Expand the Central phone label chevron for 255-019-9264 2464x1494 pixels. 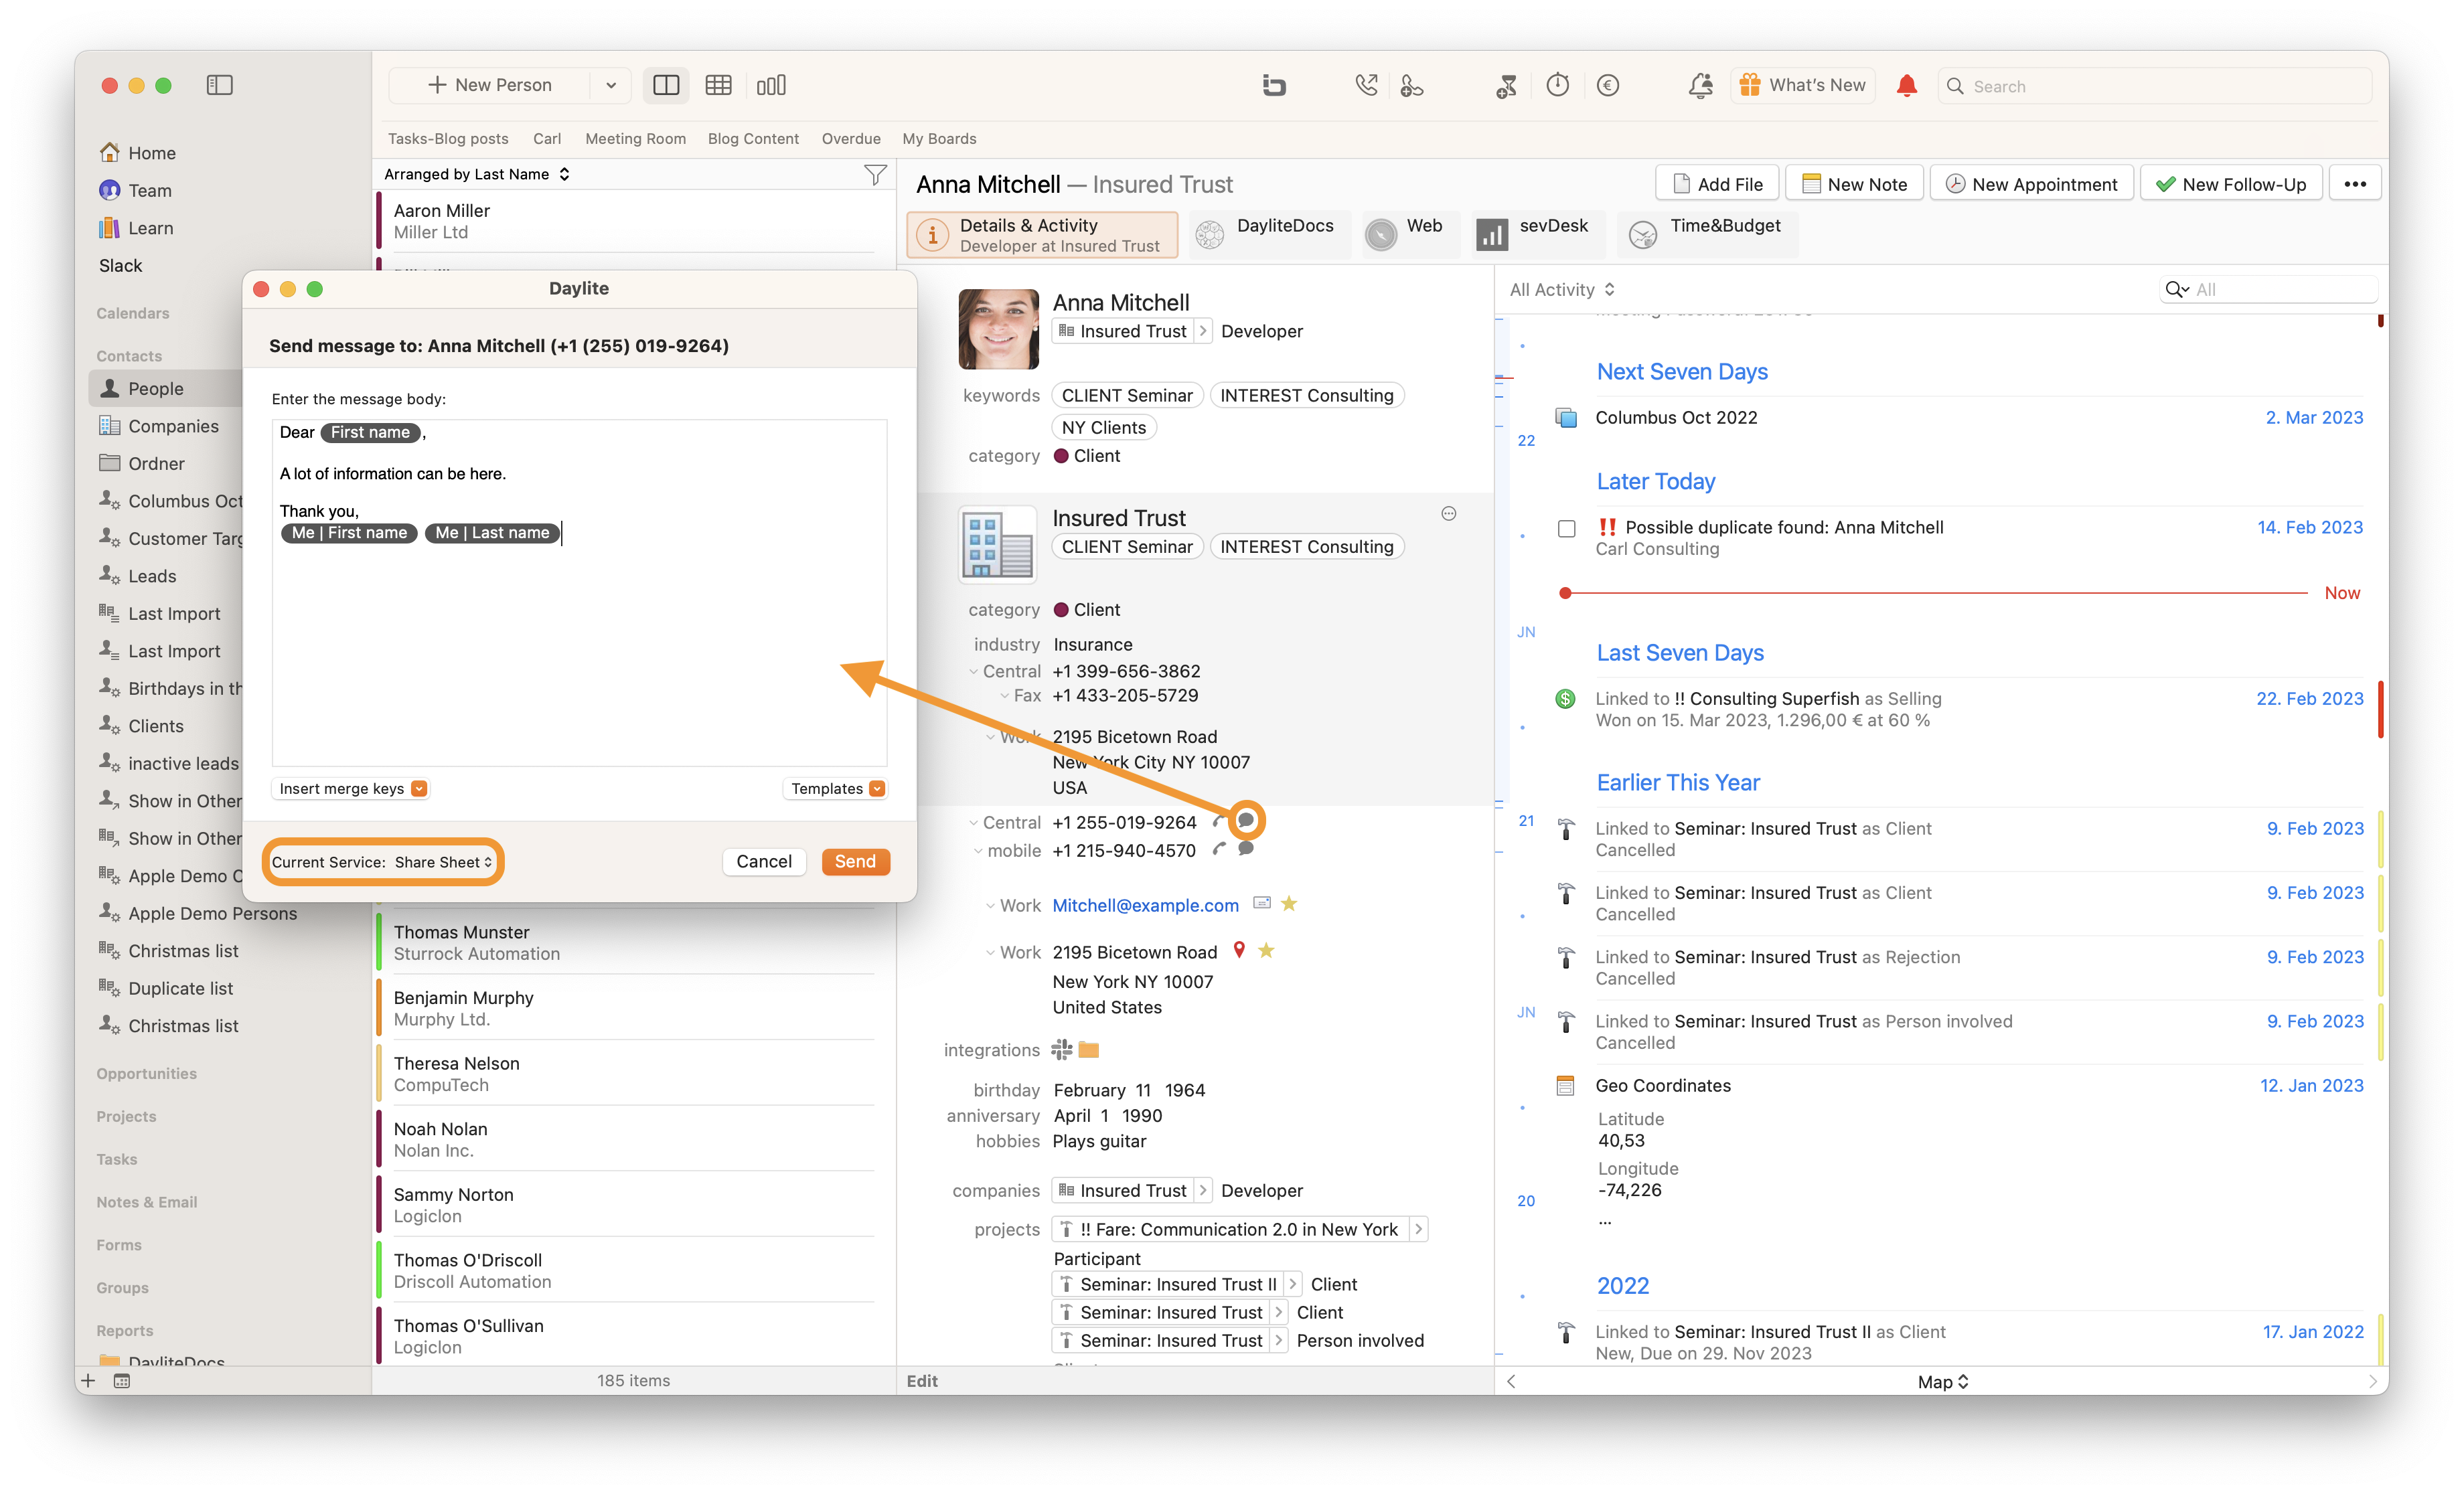[x=973, y=822]
